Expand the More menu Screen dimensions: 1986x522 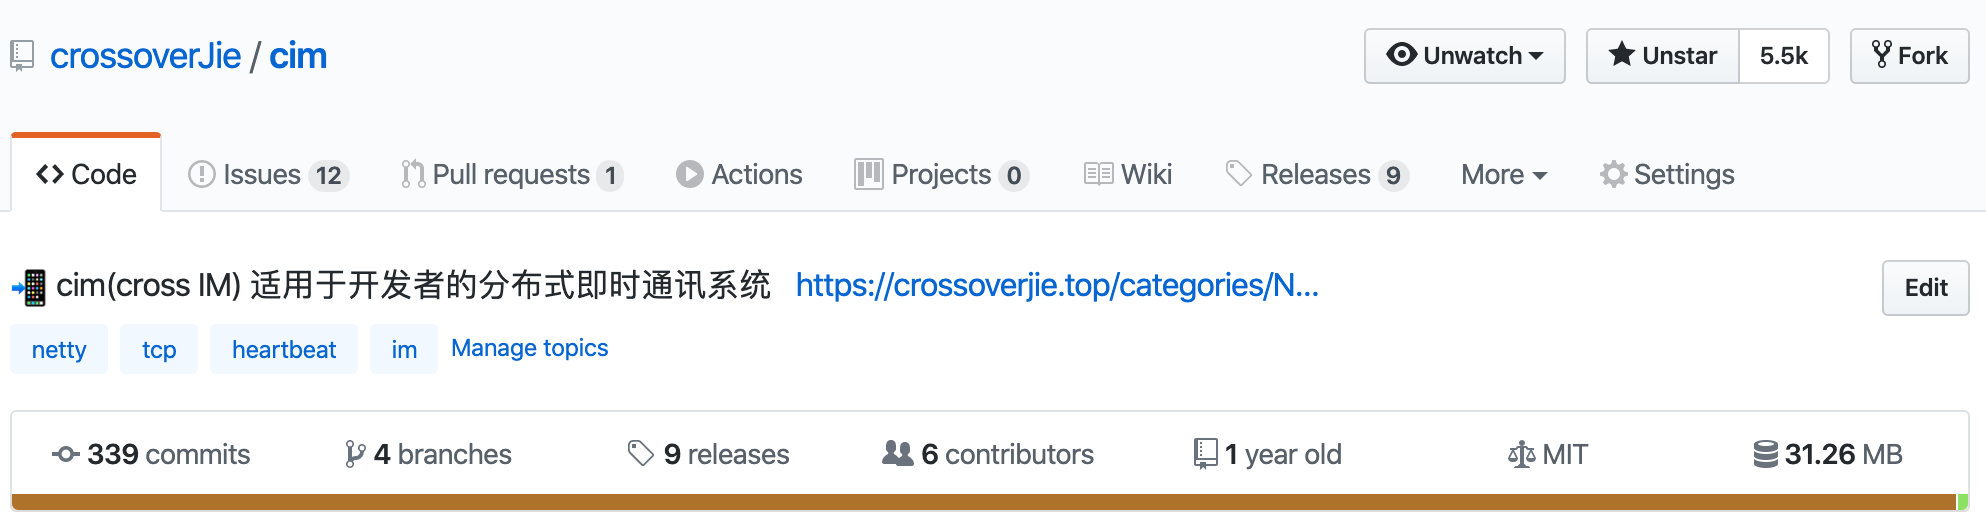point(1504,175)
